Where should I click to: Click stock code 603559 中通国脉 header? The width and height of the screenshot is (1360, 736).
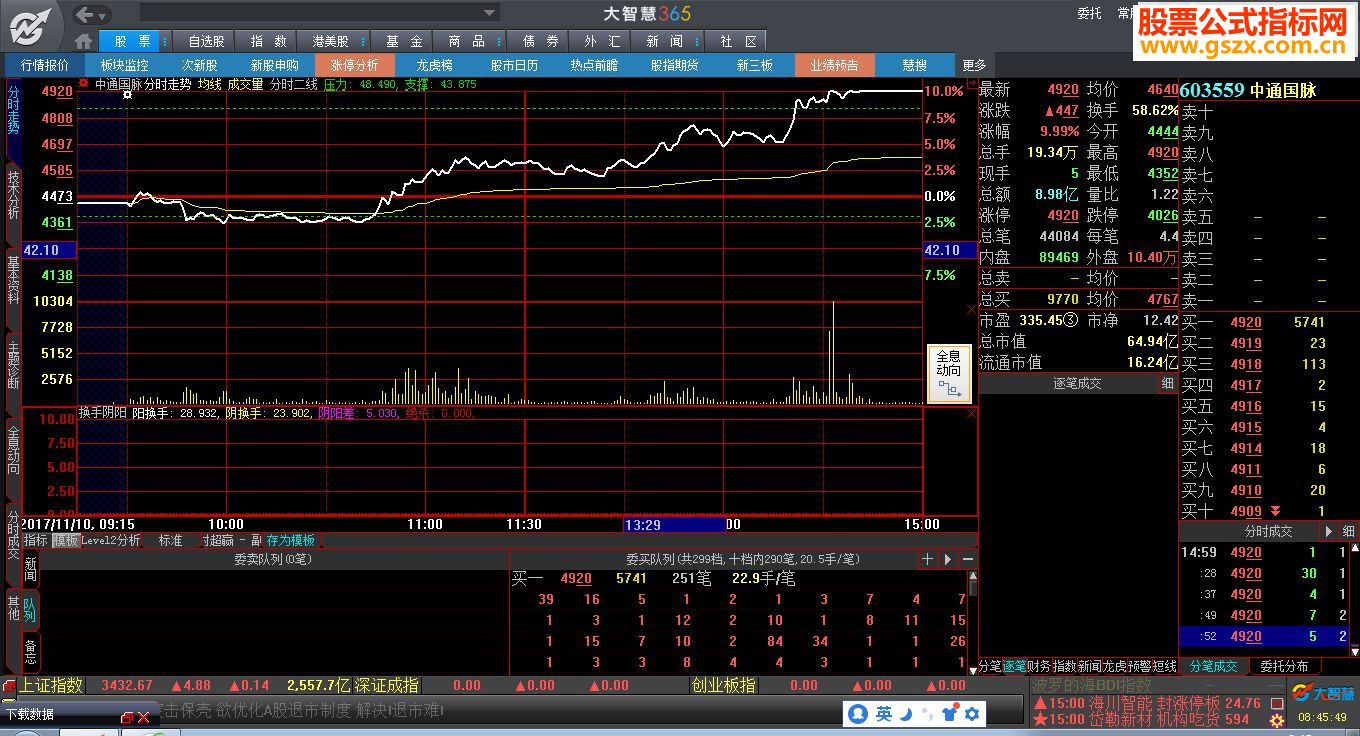1248,90
